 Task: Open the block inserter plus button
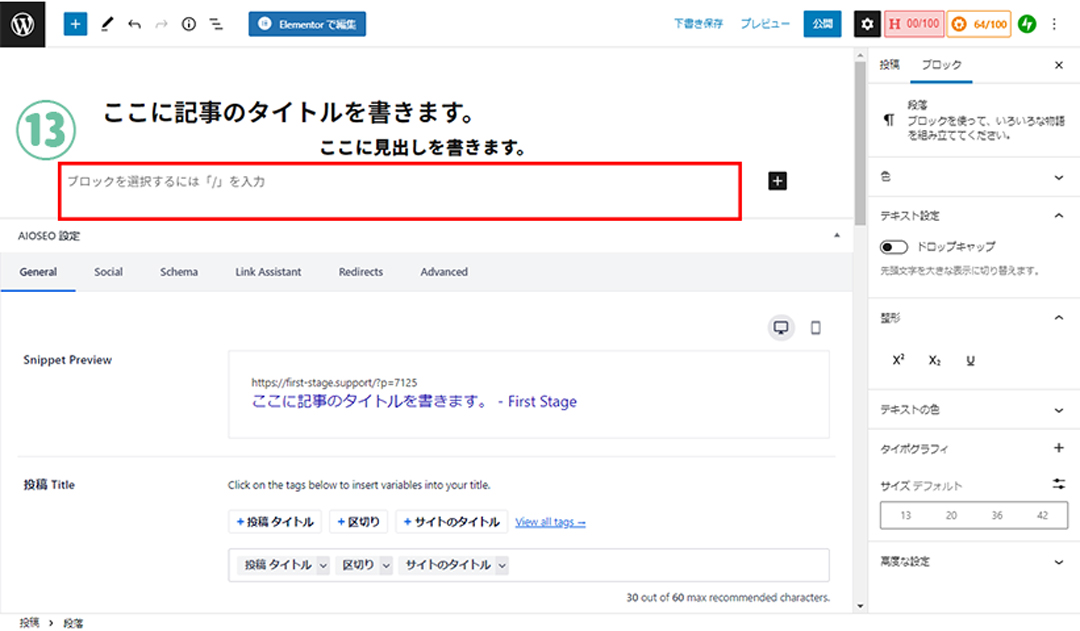(x=76, y=24)
